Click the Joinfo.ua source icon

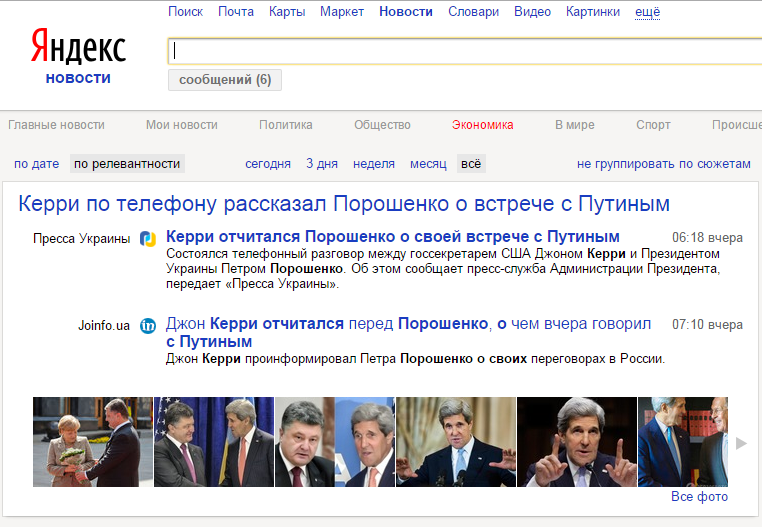[x=148, y=325]
